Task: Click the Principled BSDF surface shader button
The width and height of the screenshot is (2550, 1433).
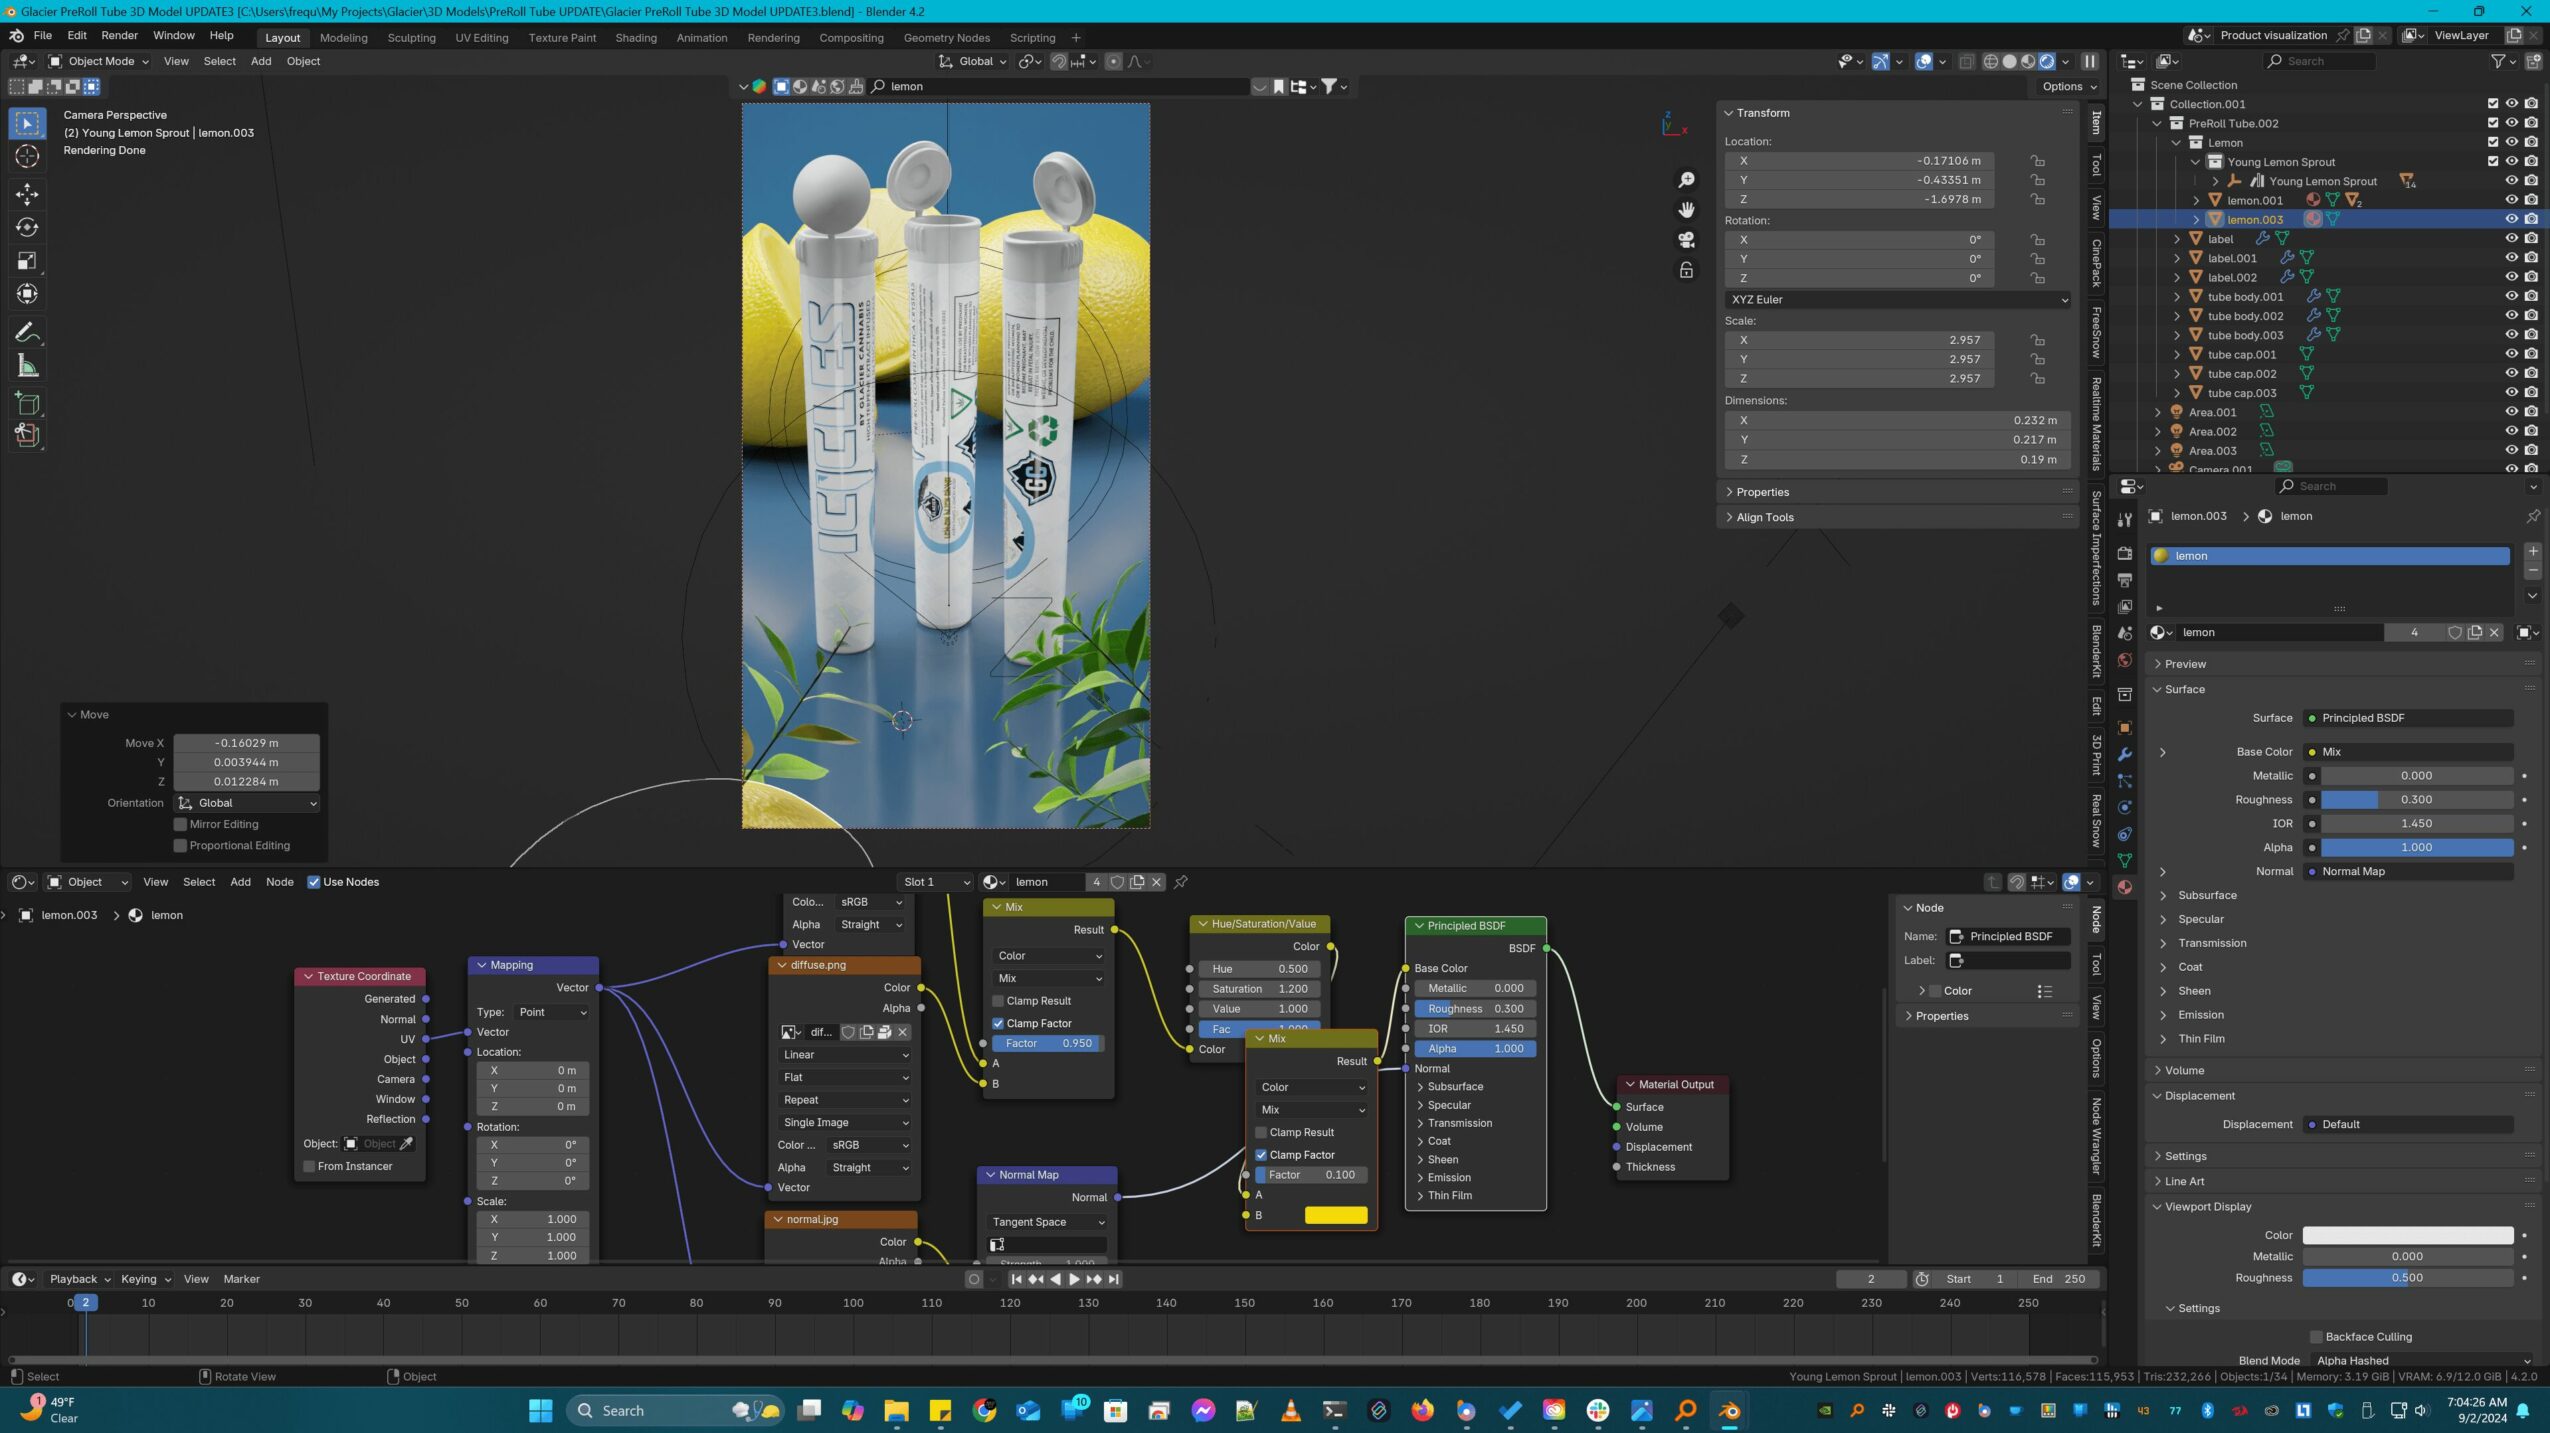Action: click(2408, 718)
